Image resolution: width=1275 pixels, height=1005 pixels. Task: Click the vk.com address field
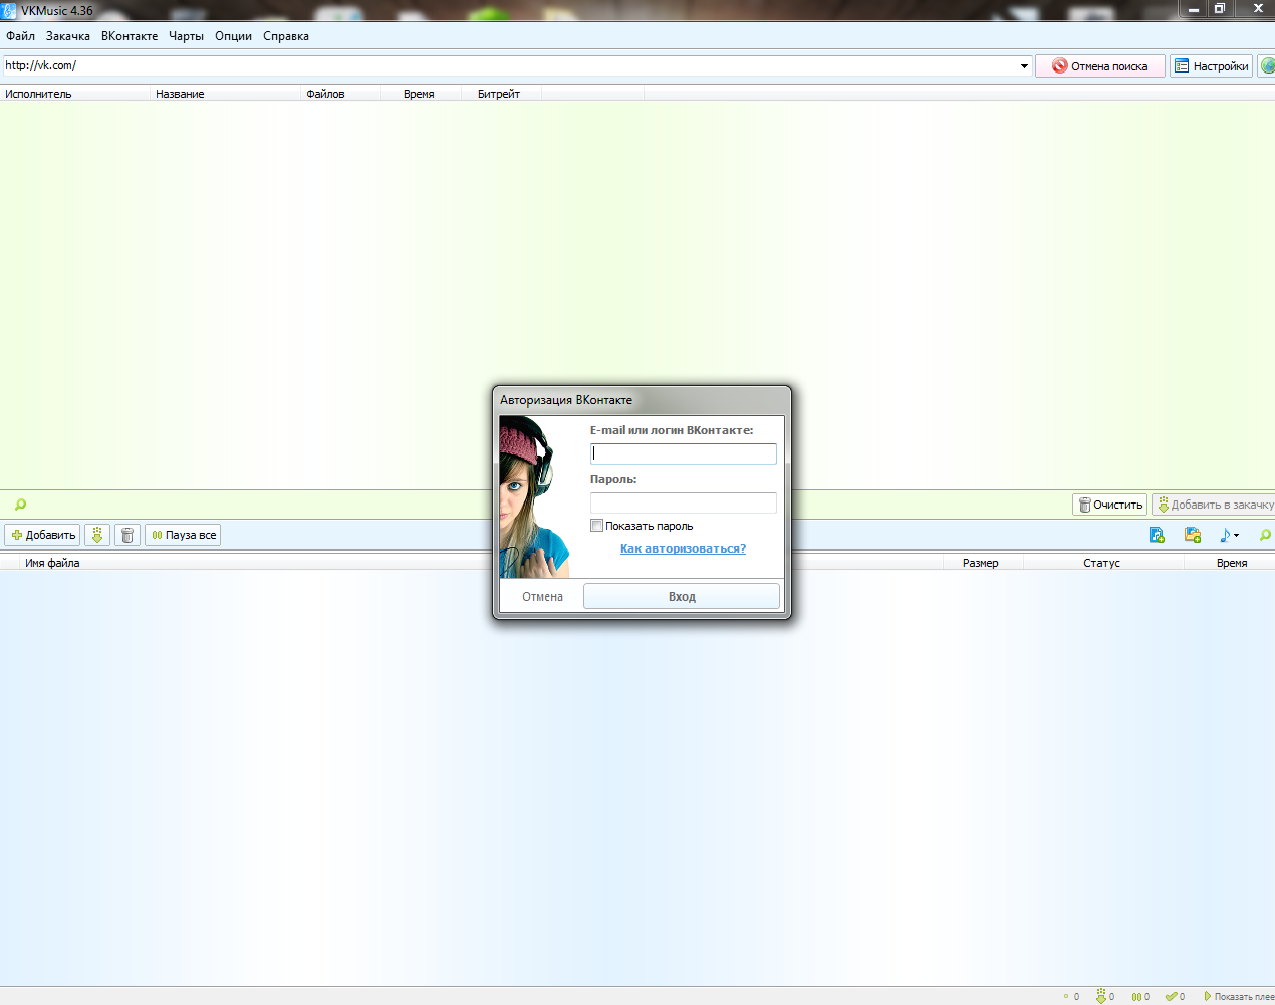coord(509,66)
